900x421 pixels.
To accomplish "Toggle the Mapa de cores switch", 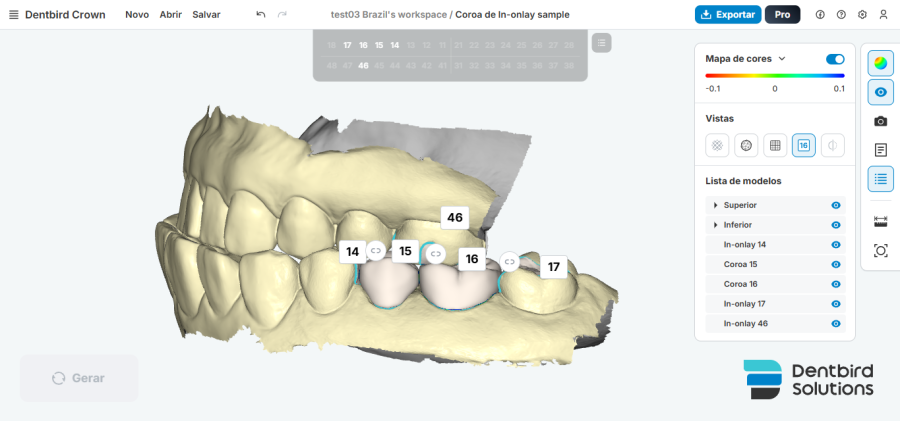I will pyautogui.click(x=835, y=59).
